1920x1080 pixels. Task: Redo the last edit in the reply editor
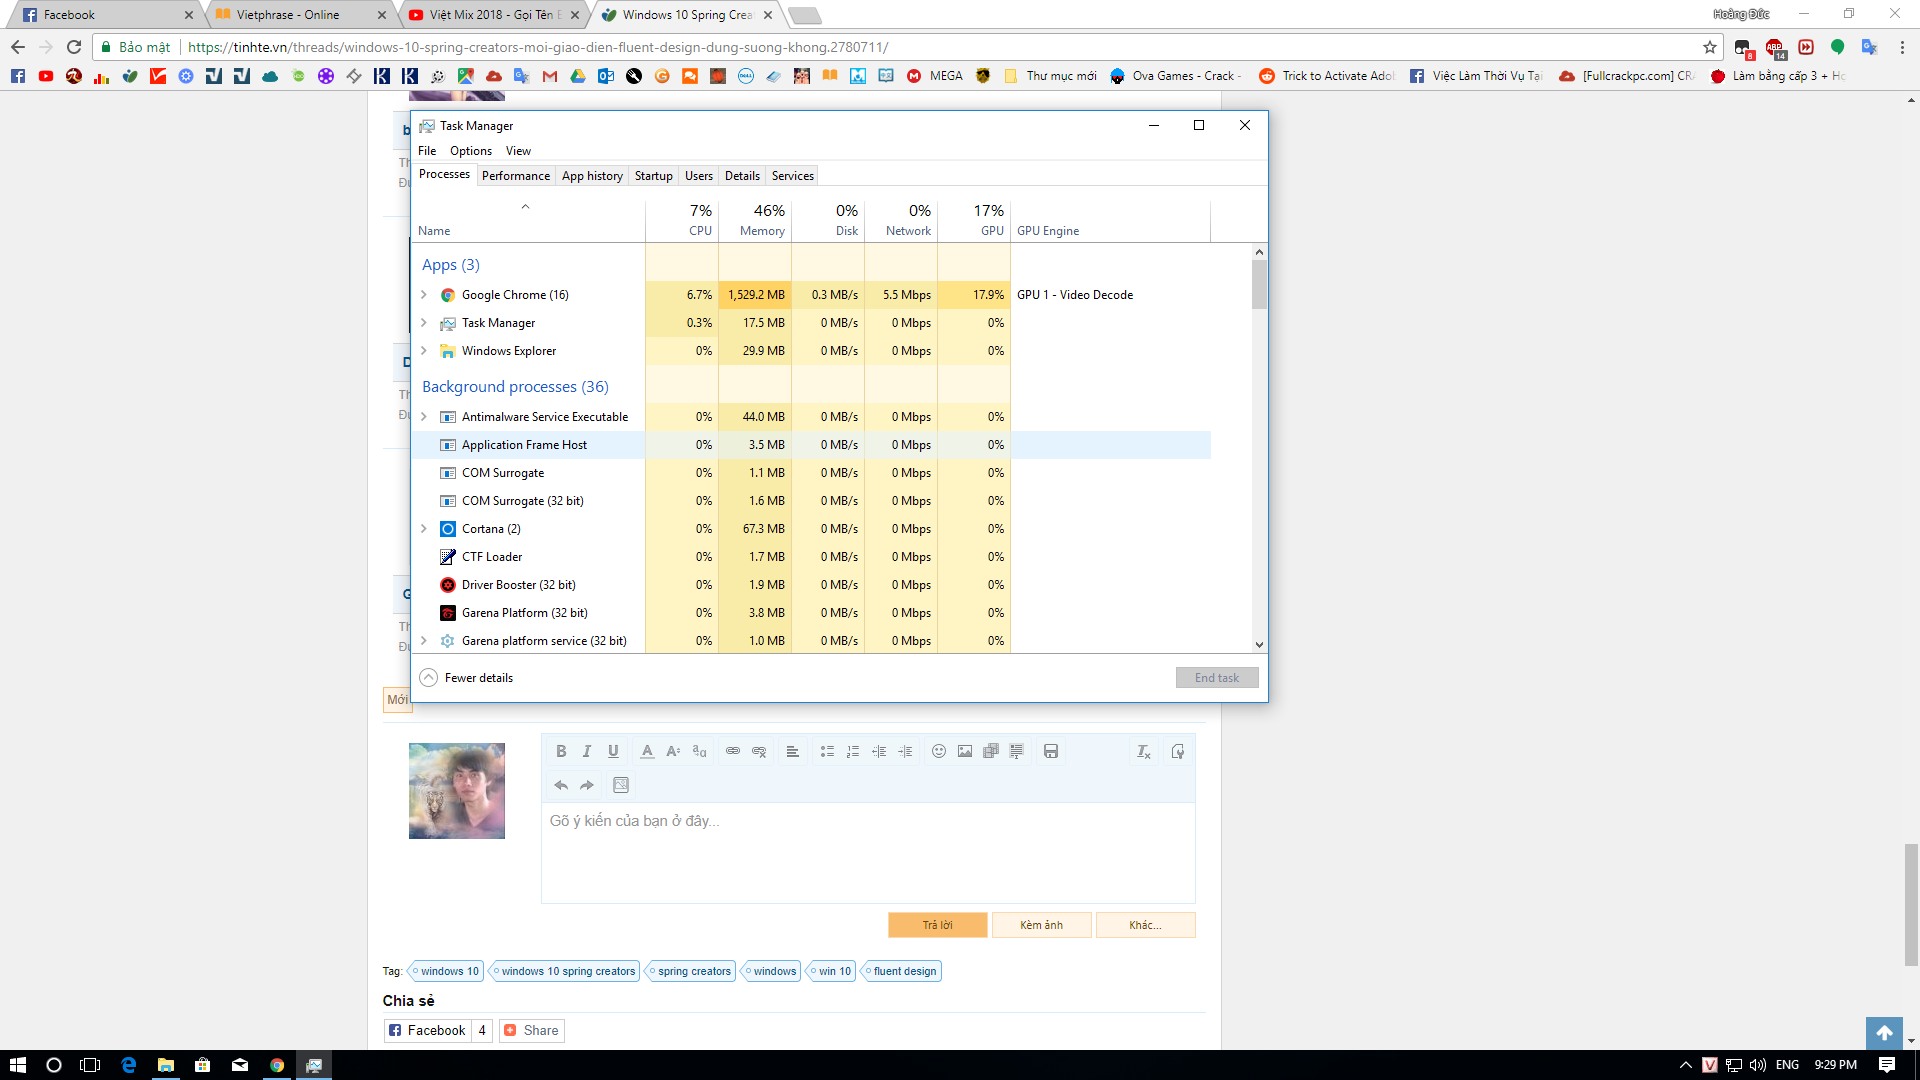tap(587, 785)
